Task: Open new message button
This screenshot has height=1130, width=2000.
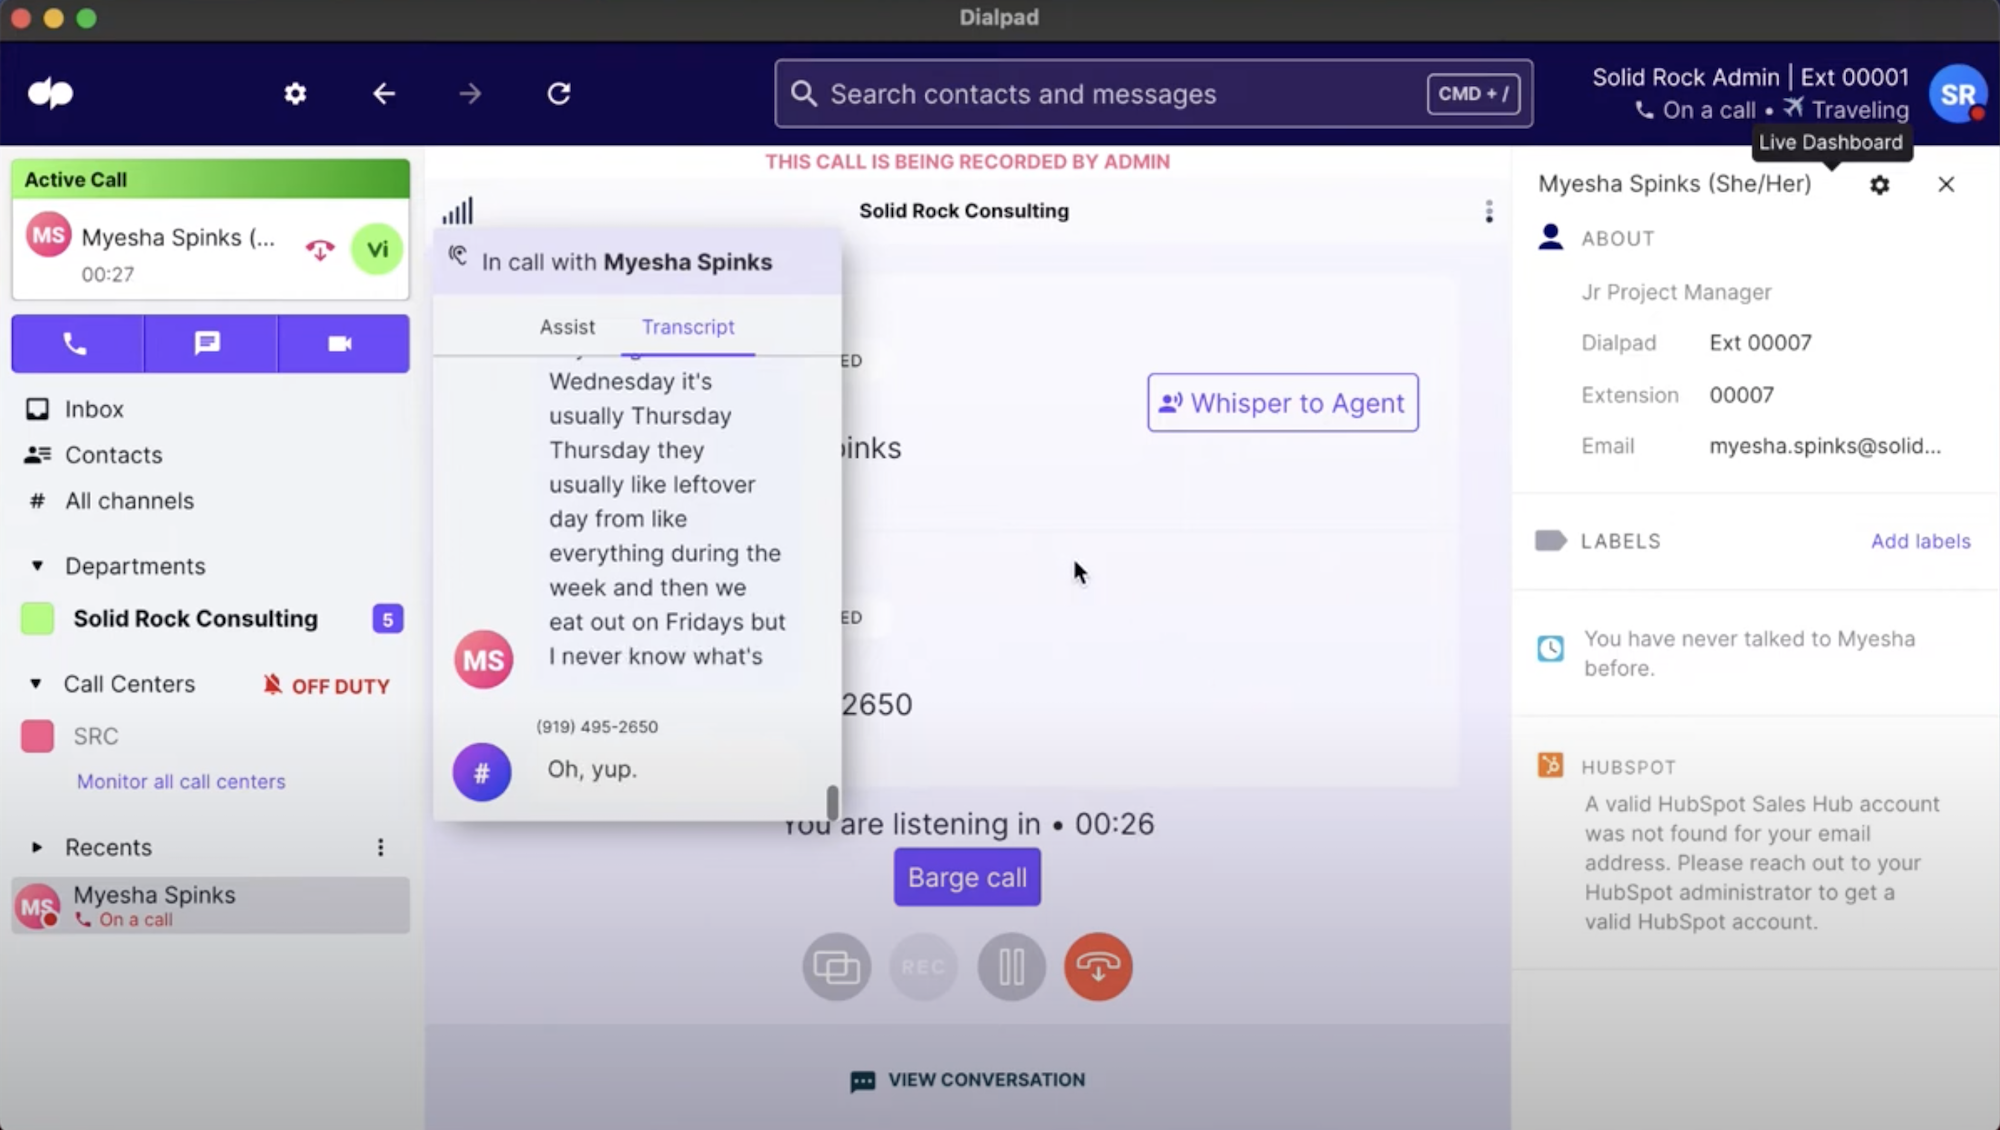Action: [x=210, y=343]
